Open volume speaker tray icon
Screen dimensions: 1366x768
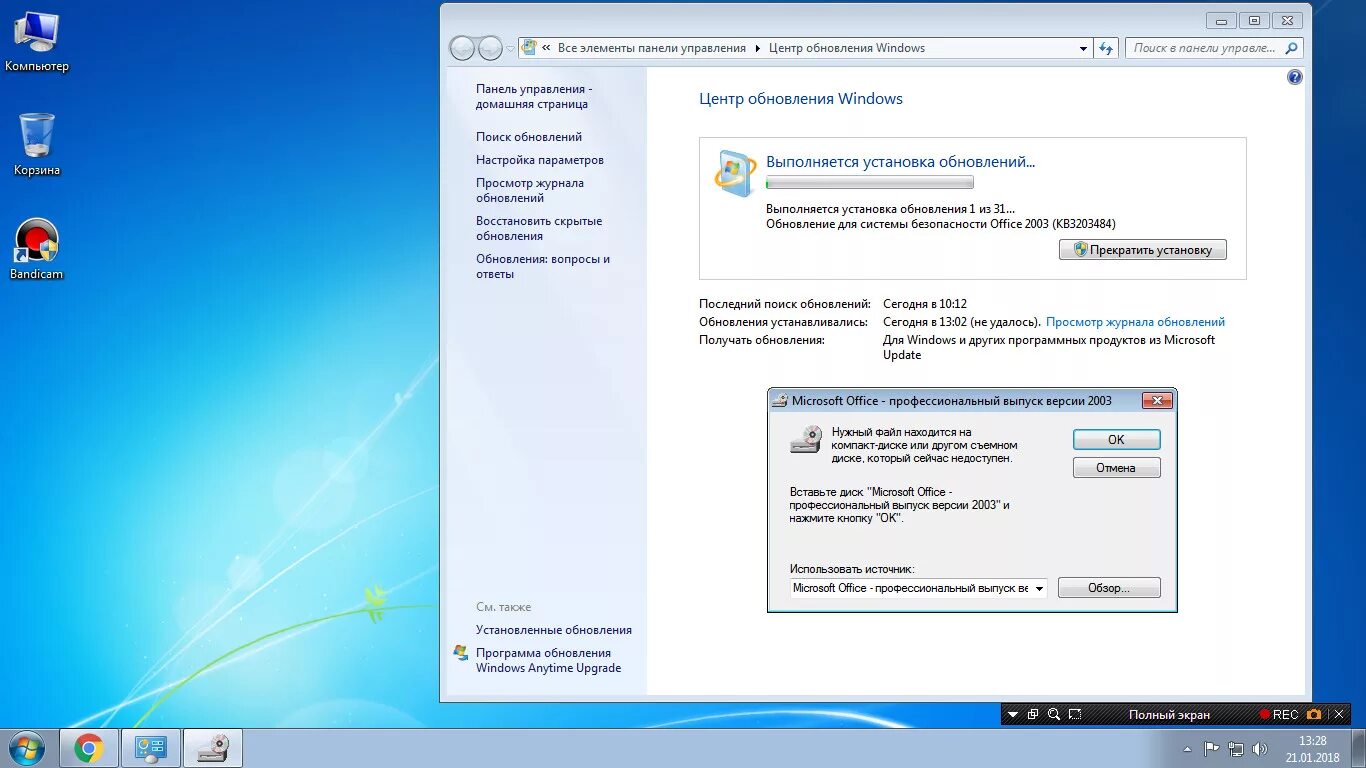pos(1260,748)
